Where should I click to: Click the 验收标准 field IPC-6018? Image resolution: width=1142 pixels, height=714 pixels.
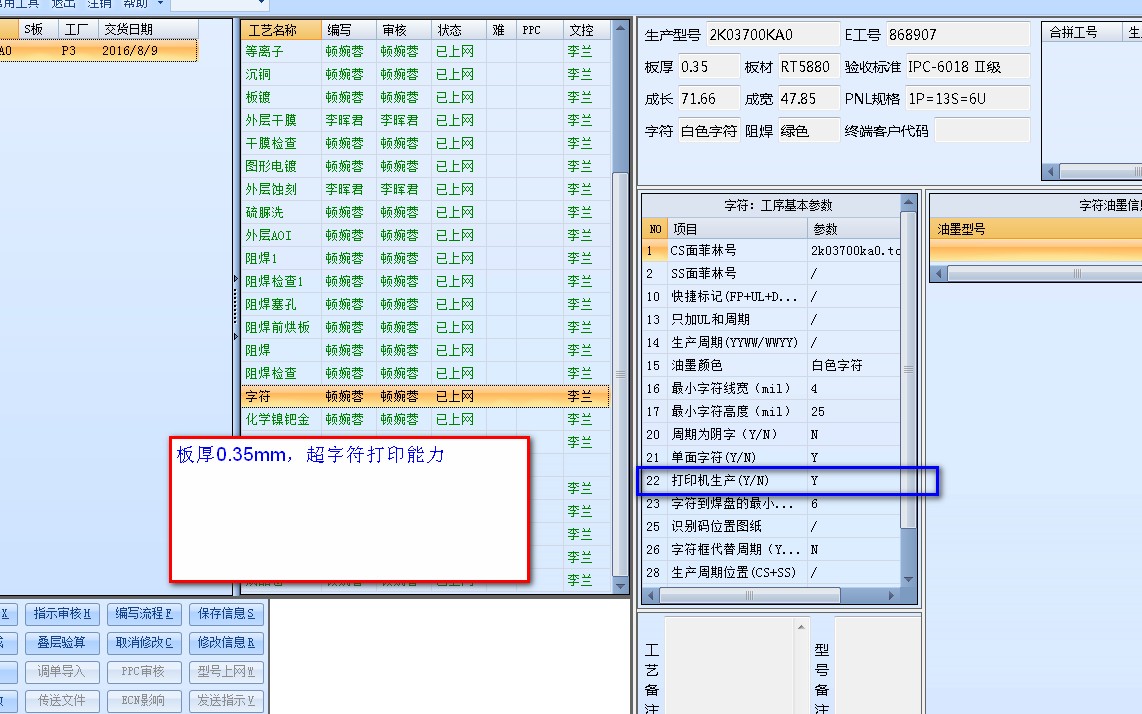[967, 66]
